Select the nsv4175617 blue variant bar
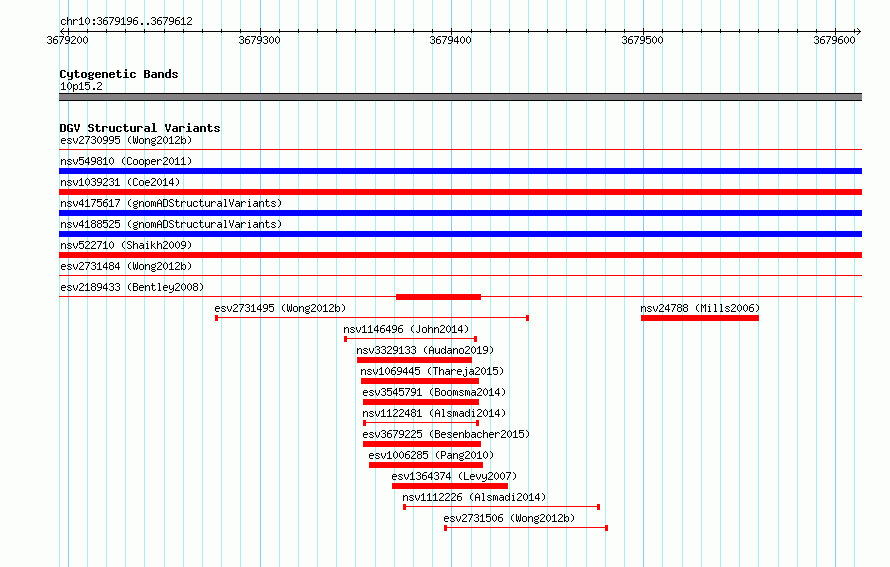The height and width of the screenshot is (567, 890). [x=460, y=213]
